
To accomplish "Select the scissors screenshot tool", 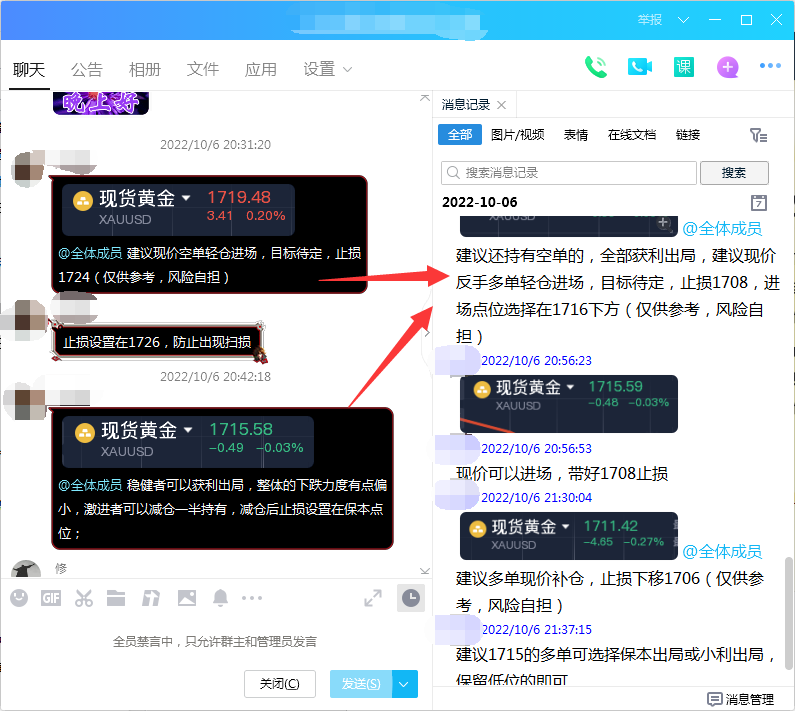I will click(84, 598).
